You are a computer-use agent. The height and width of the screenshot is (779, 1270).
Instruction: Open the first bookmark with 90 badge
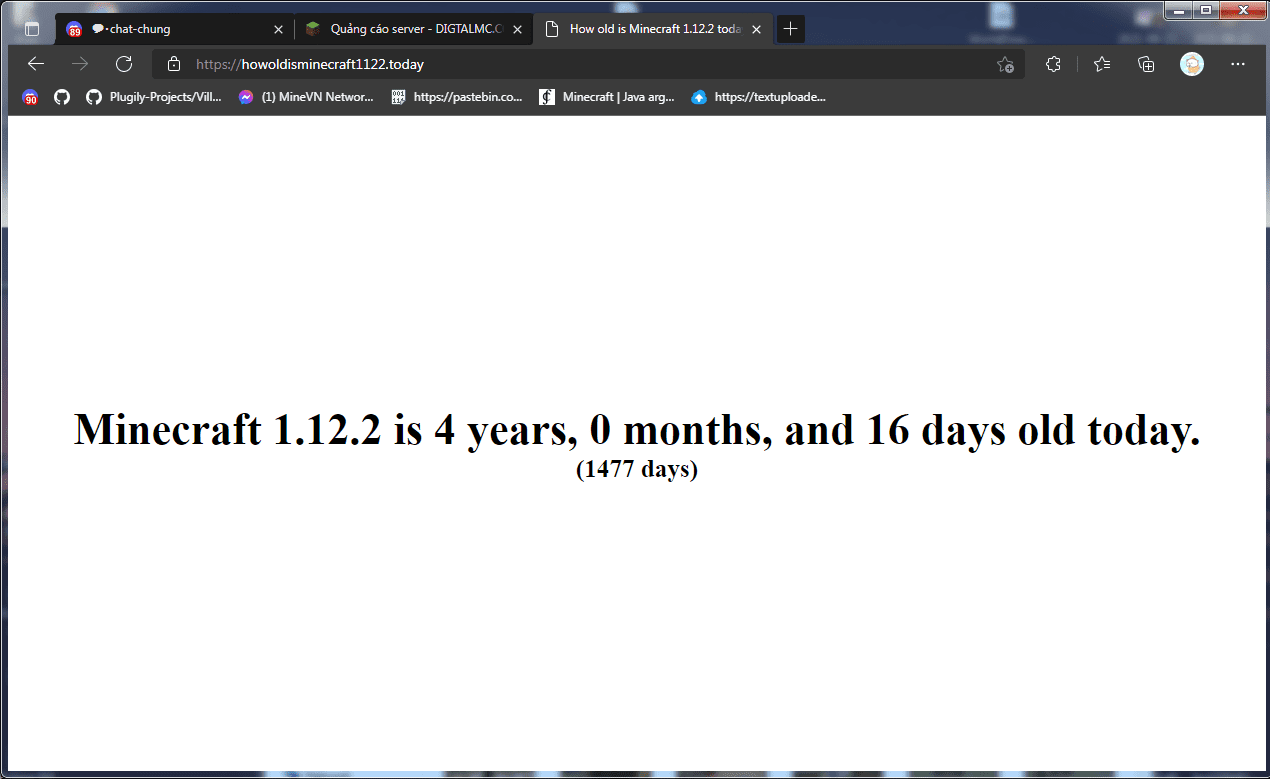(31, 97)
